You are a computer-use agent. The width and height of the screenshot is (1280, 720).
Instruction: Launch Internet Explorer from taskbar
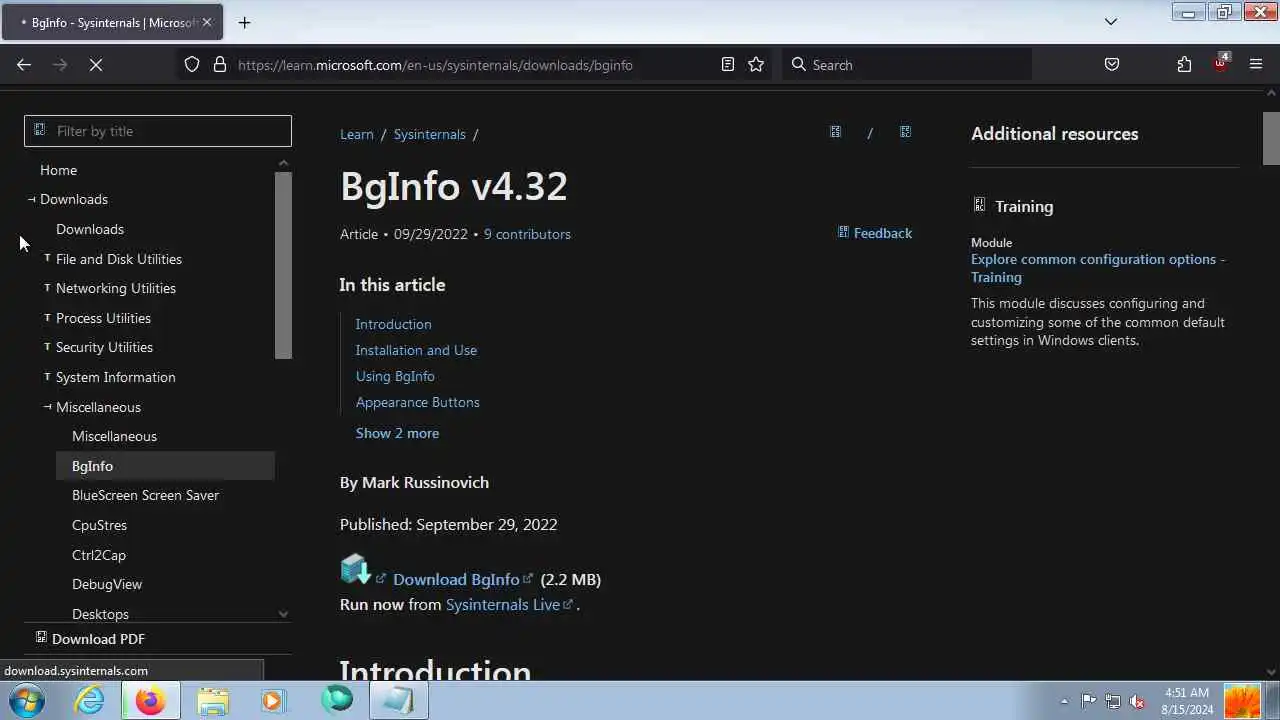coord(89,700)
